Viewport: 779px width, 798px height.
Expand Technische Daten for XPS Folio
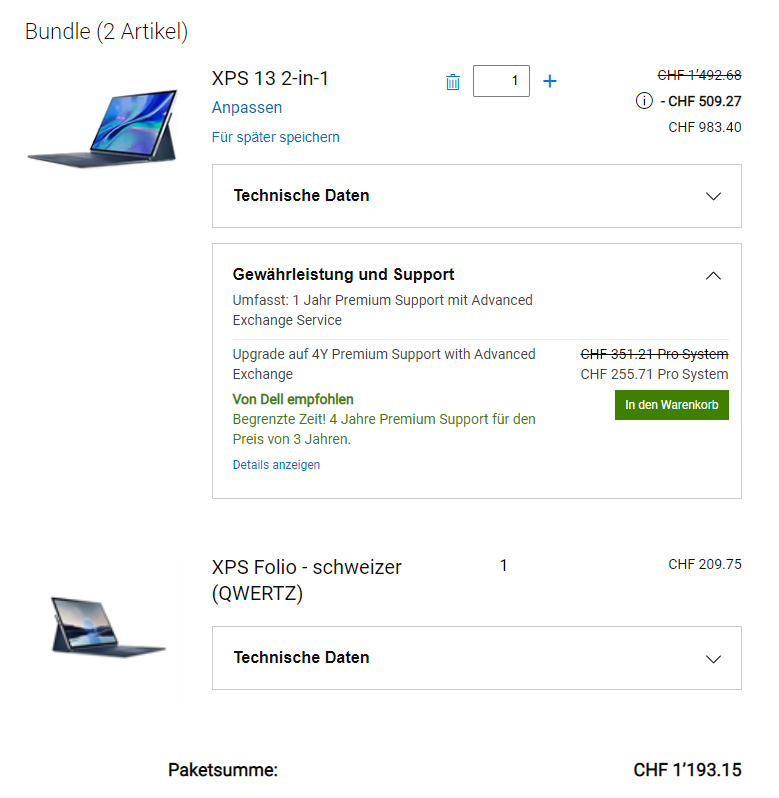[713, 658]
